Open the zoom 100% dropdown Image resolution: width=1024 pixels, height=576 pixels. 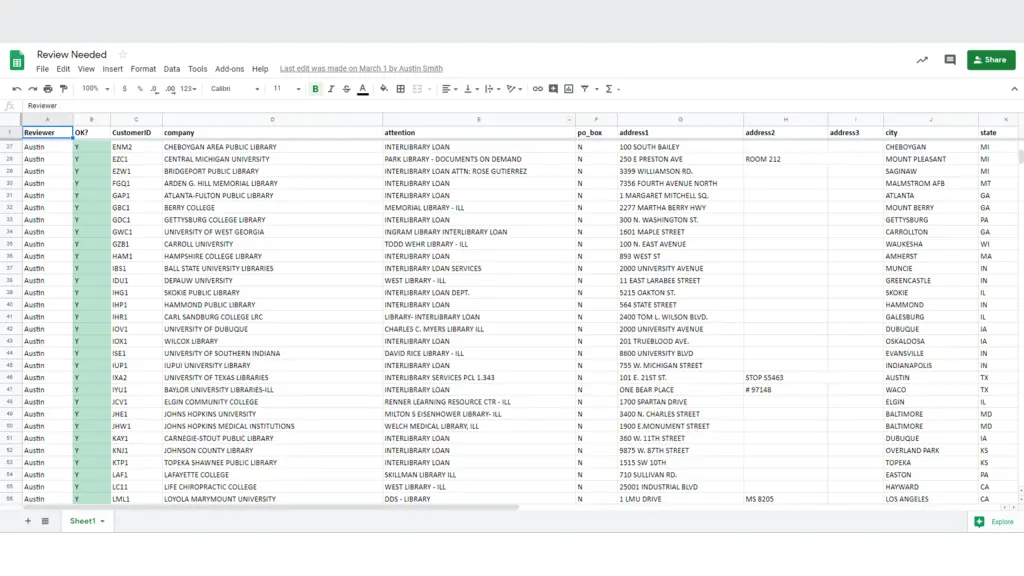pos(95,89)
